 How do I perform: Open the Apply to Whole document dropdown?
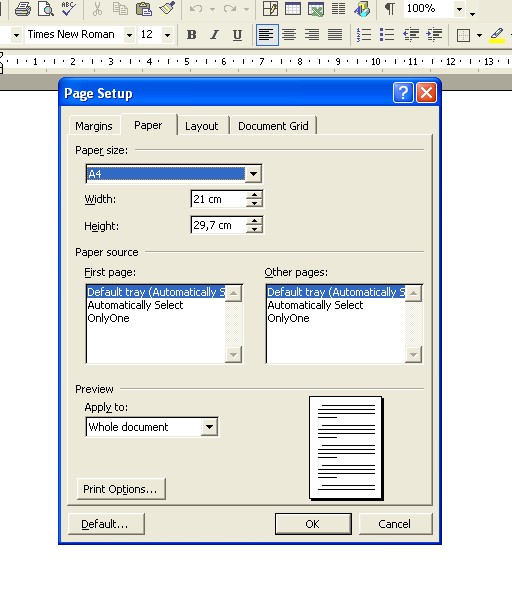click(209, 427)
